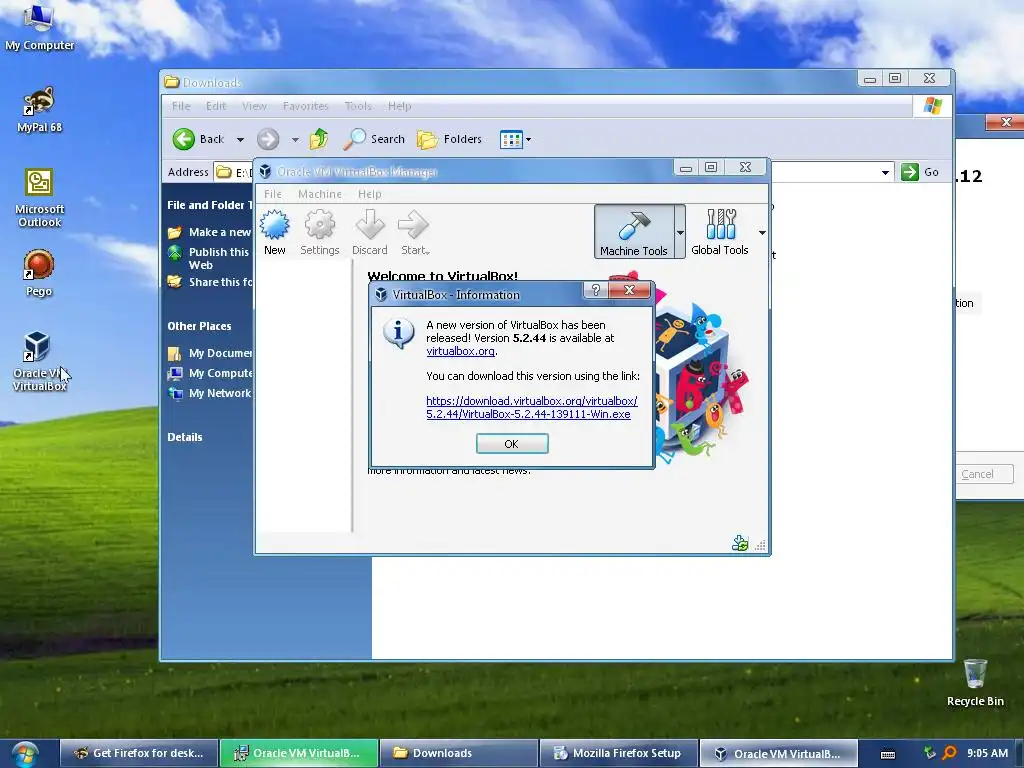Click the network tray icon beside keyboard icon
Image resolution: width=1024 pixels, height=768 pixels.
pyautogui.click(x=929, y=753)
